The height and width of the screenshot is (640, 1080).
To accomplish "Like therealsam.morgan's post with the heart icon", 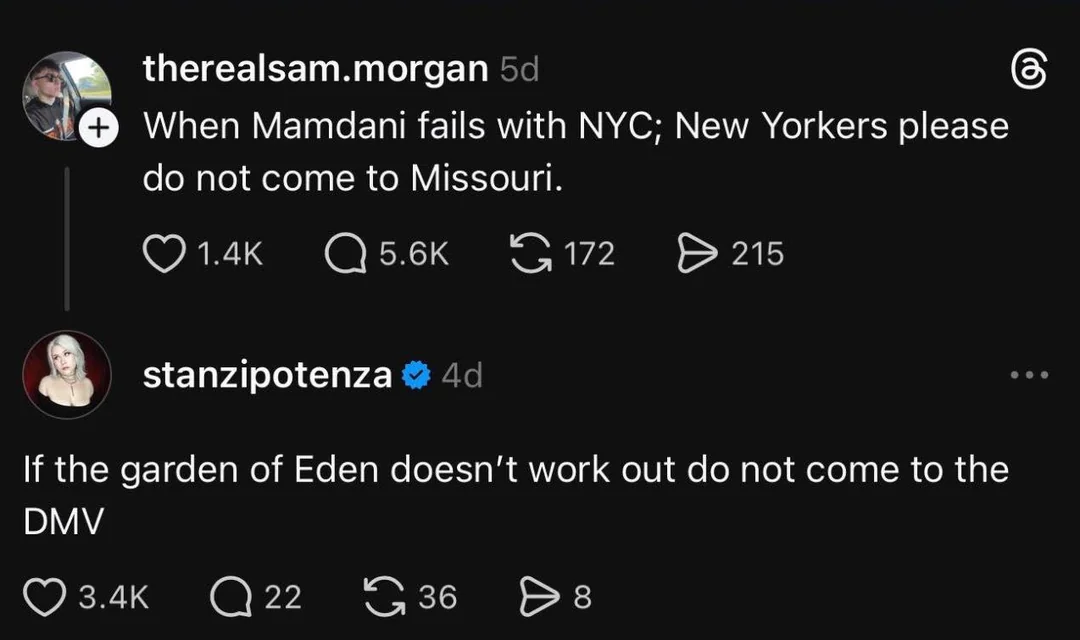I will click(x=162, y=254).
